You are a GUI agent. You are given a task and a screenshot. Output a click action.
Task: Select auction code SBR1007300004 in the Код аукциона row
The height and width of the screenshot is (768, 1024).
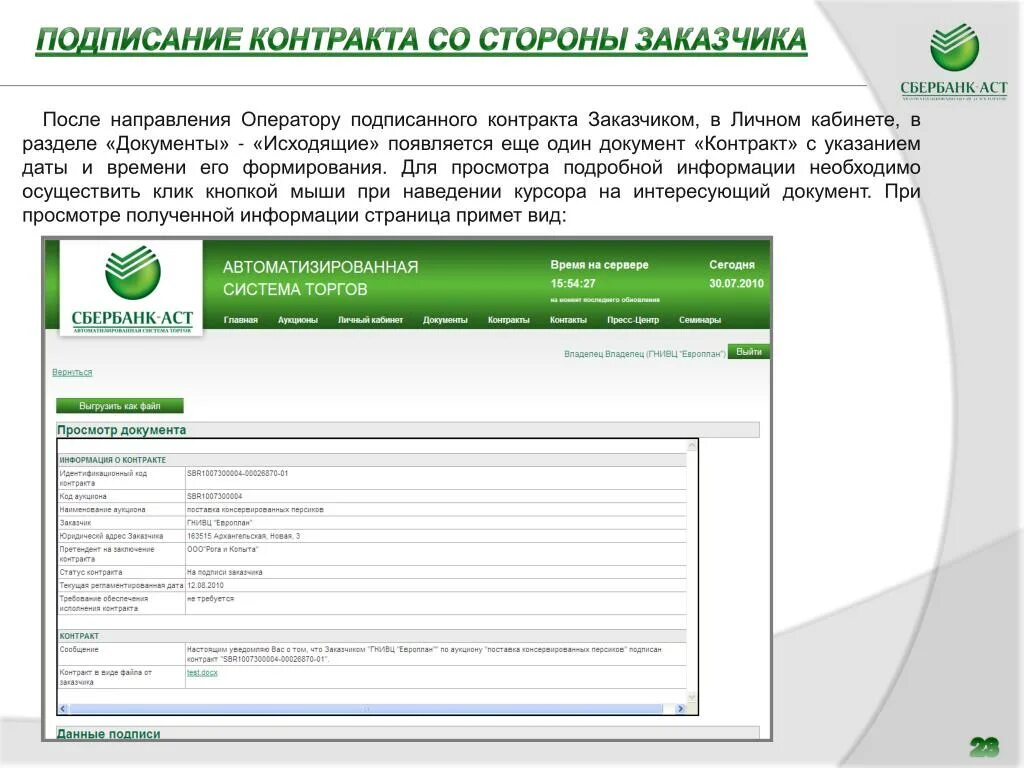[215, 496]
